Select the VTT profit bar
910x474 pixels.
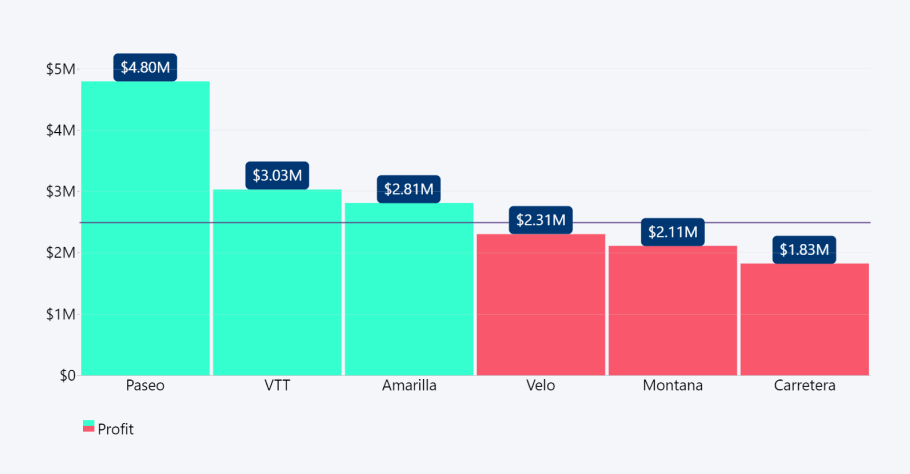click(277, 285)
